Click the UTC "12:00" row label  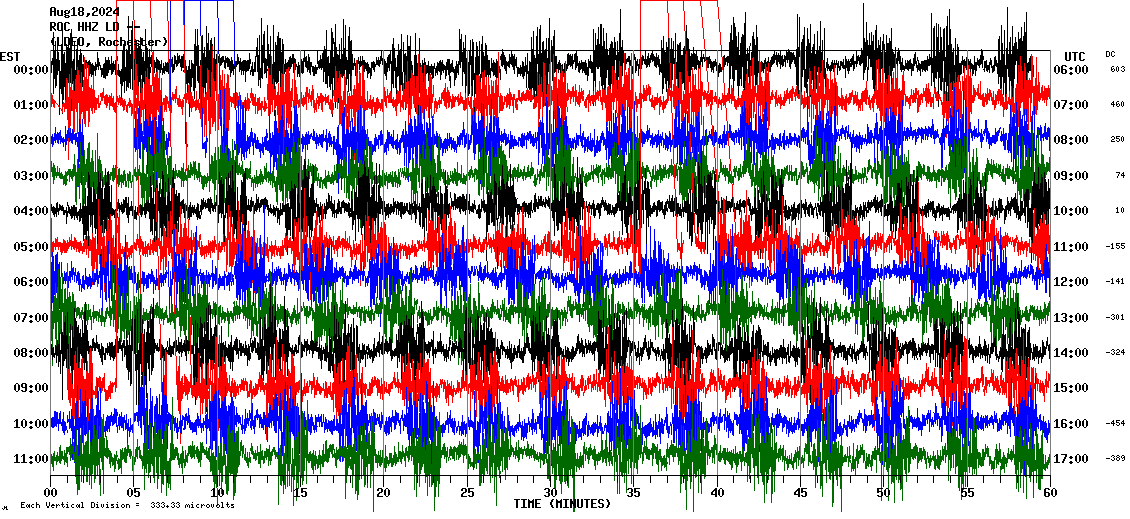1071,282
